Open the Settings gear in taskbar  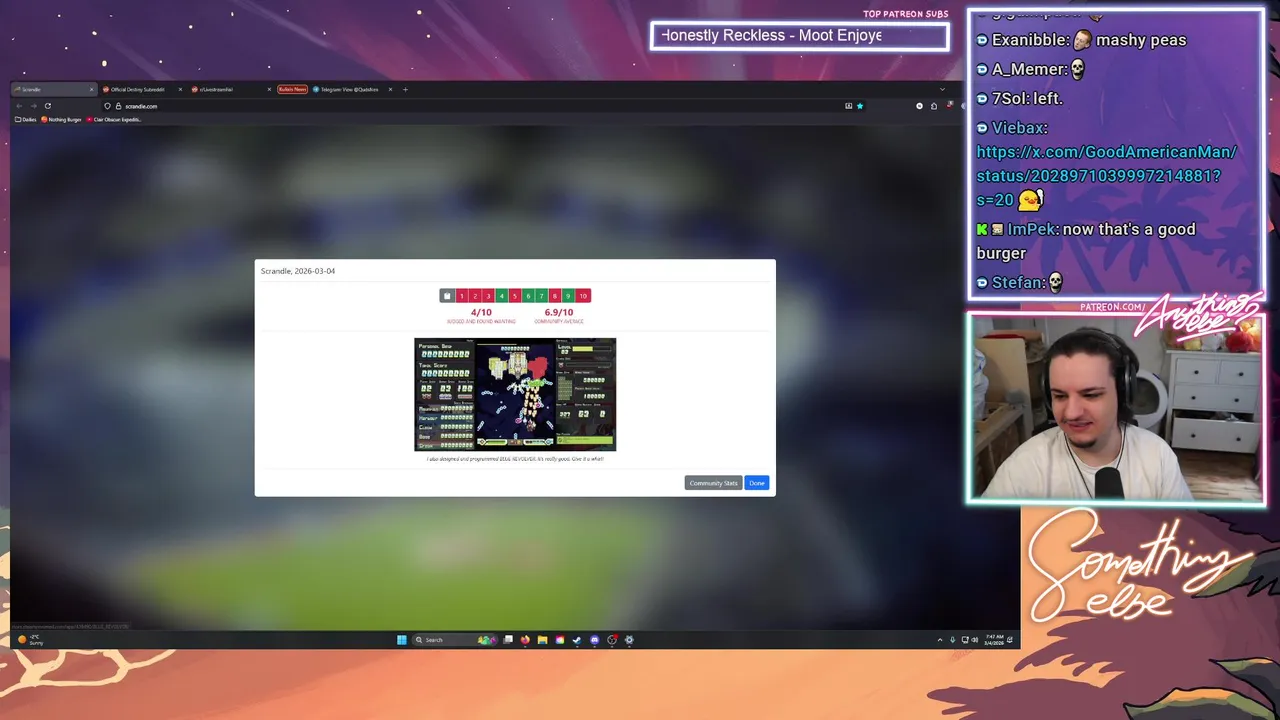tap(629, 640)
